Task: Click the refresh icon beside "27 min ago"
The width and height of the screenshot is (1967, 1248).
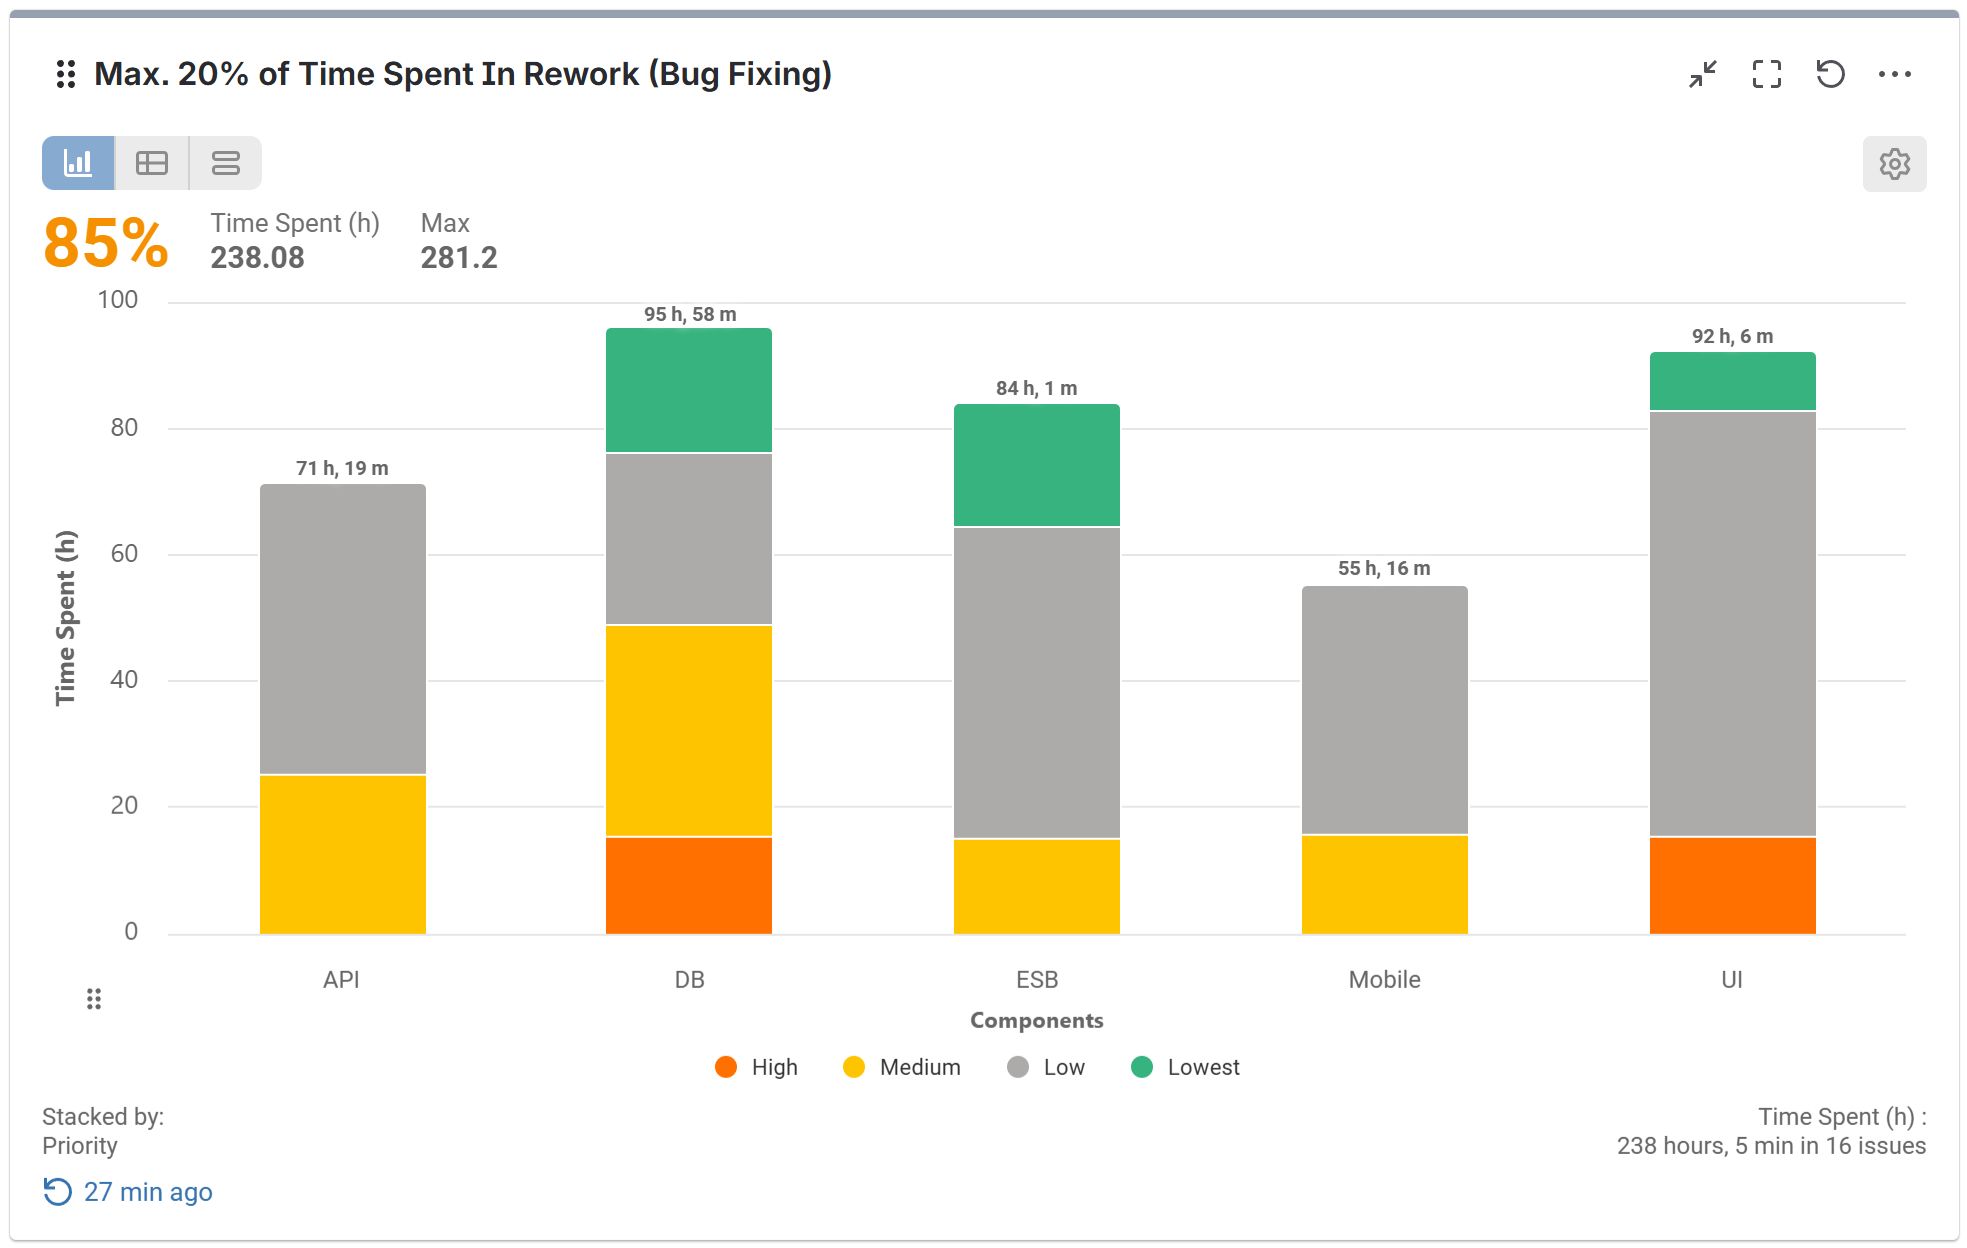Action: click(x=57, y=1191)
